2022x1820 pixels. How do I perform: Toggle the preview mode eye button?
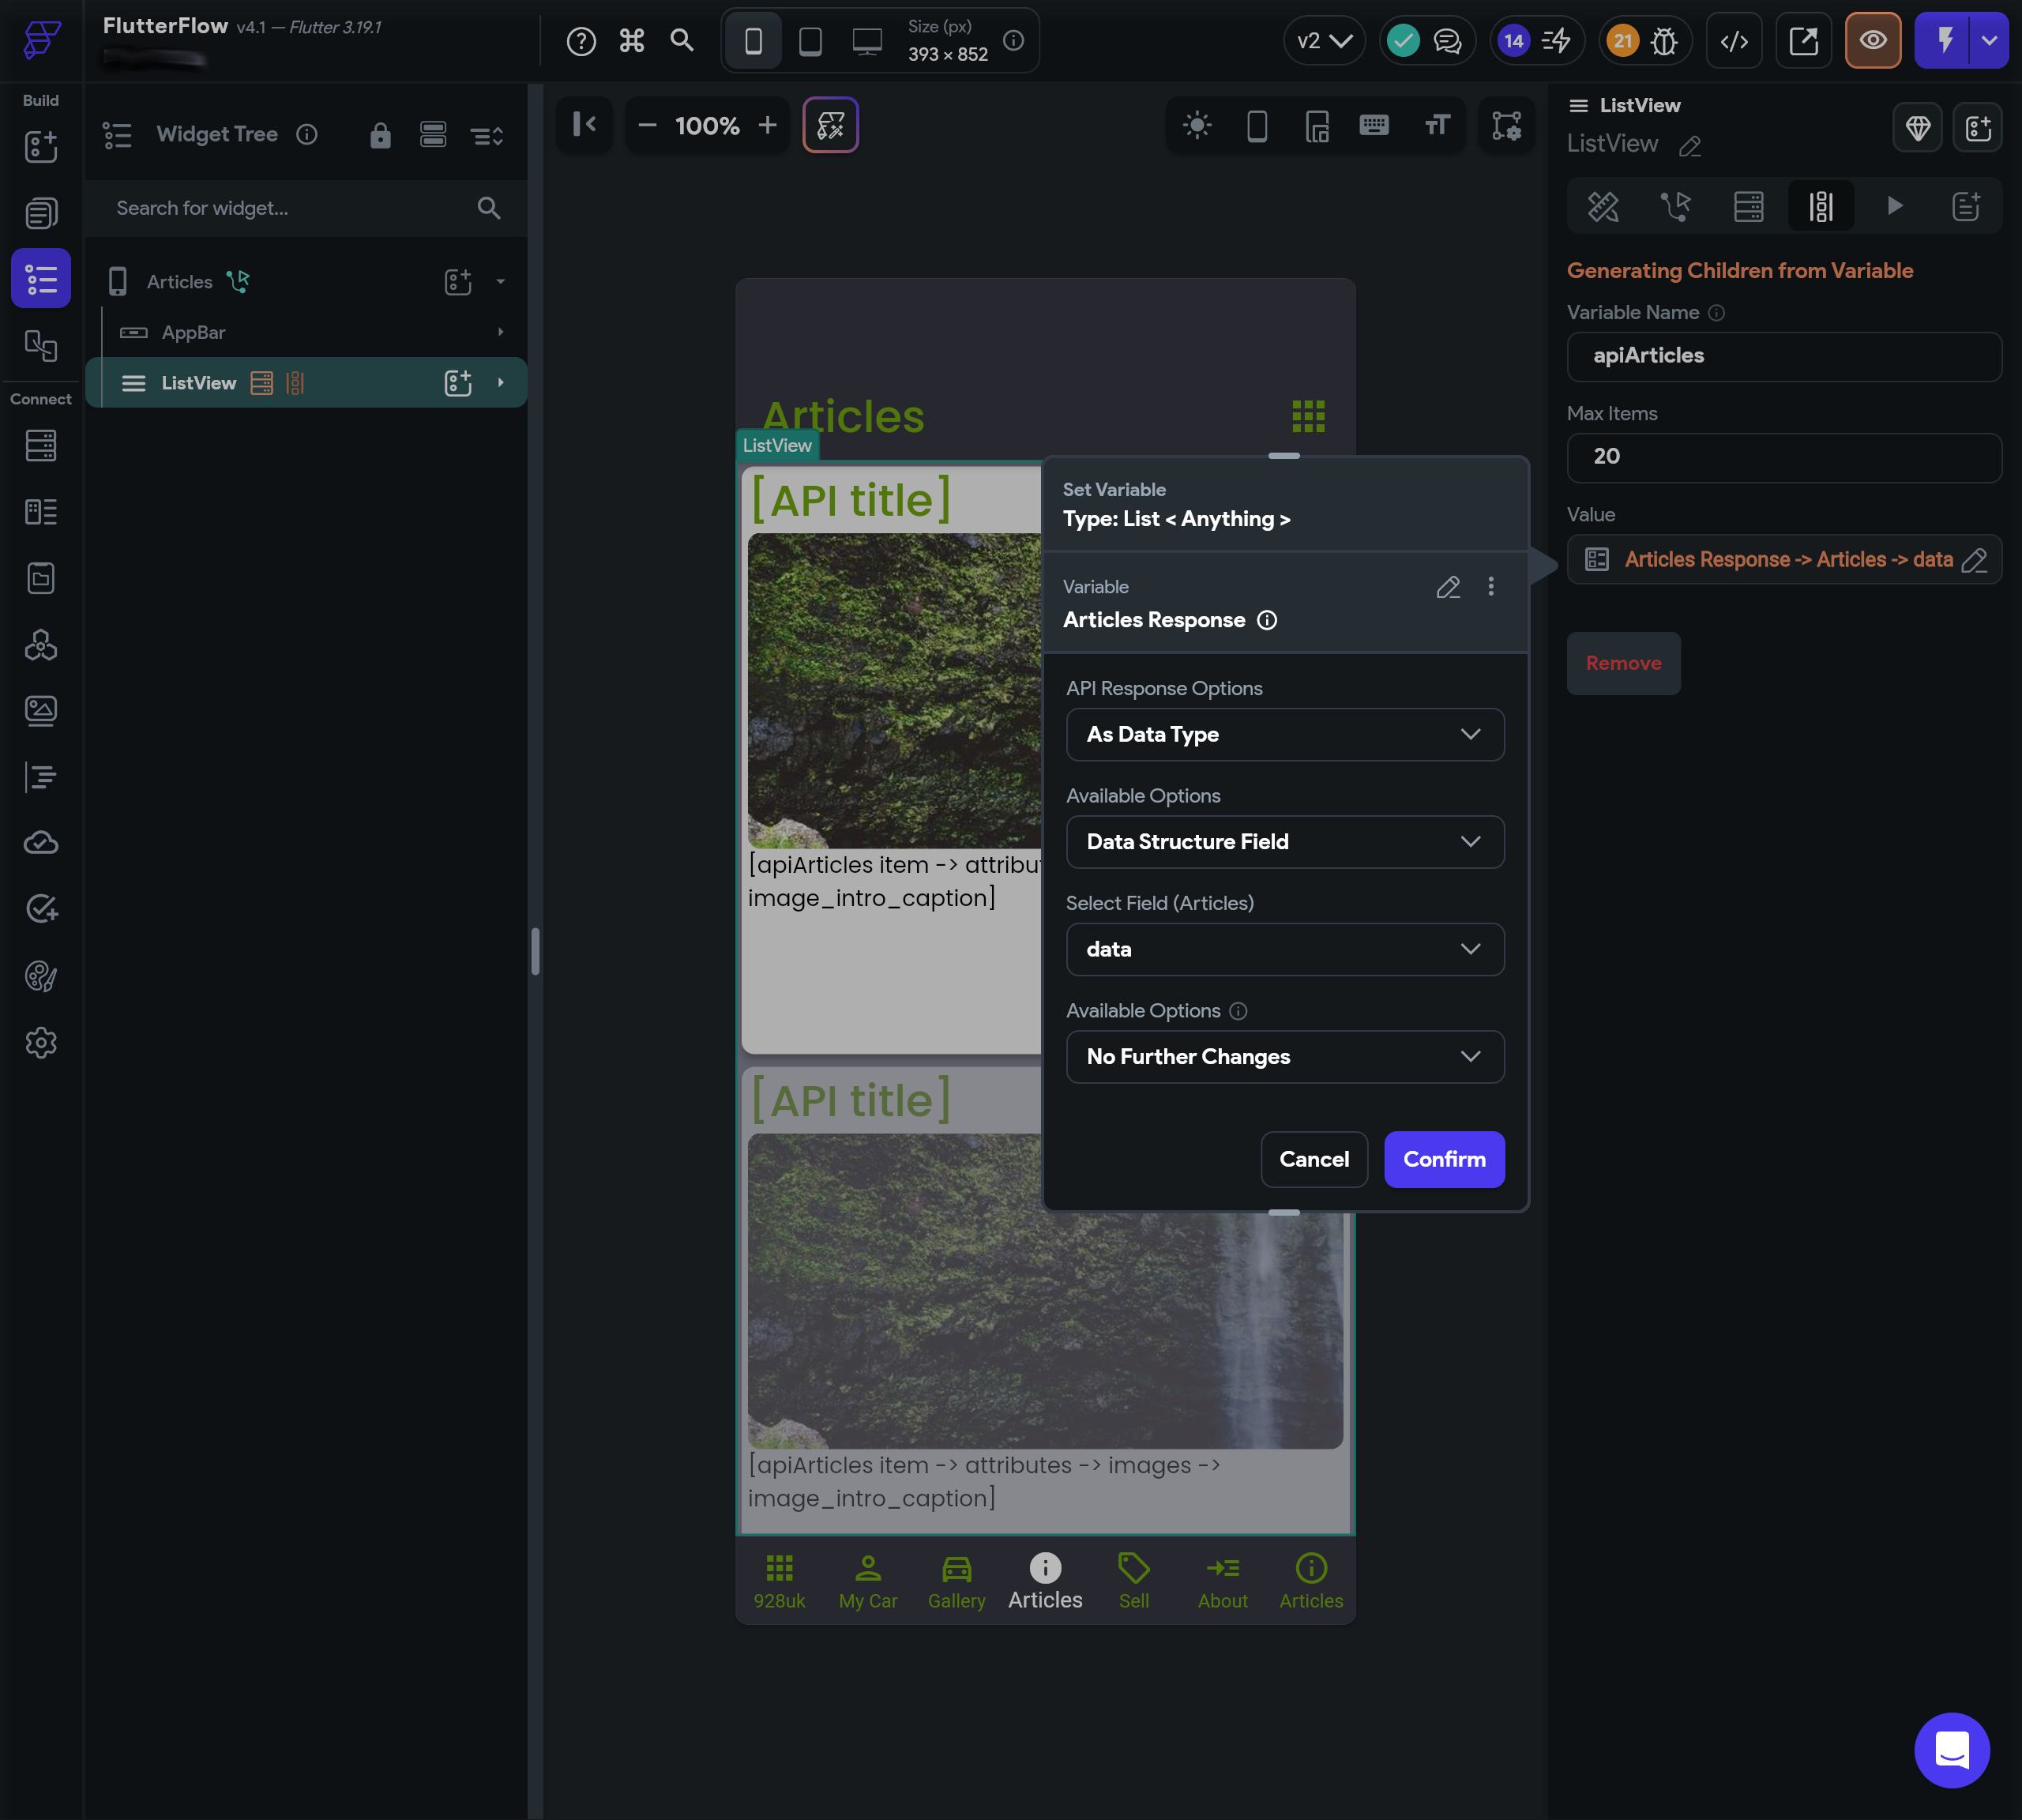coord(1872,41)
